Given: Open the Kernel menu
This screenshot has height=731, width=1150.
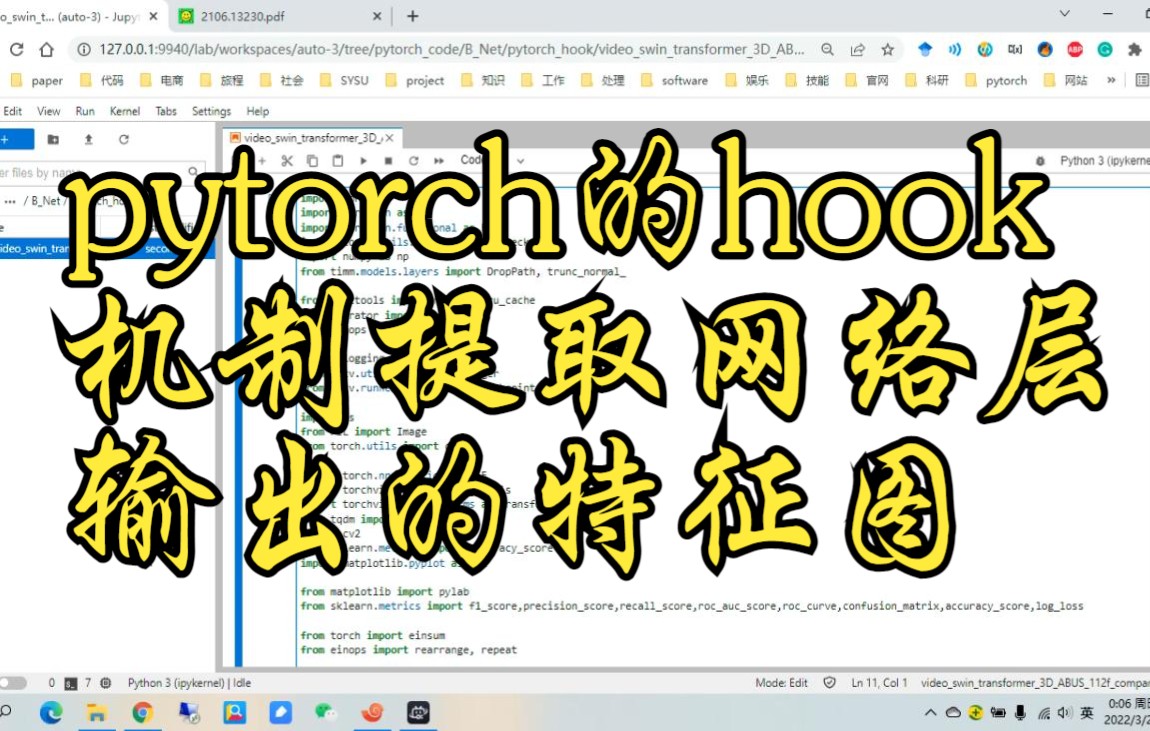Looking at the screenshot, I should (125, 111).
